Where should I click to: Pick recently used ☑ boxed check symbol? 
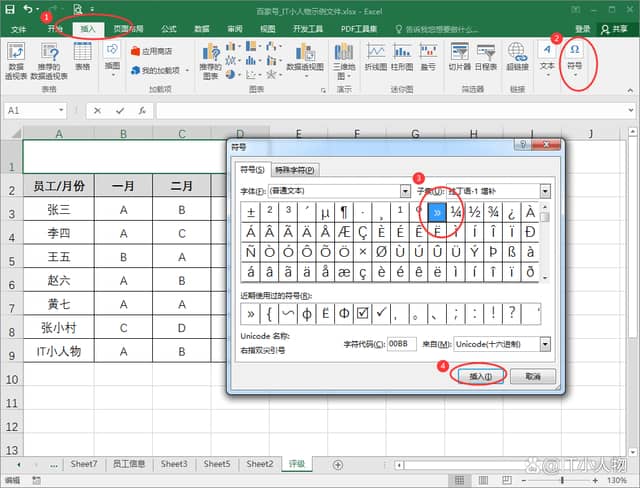[362, 313]
